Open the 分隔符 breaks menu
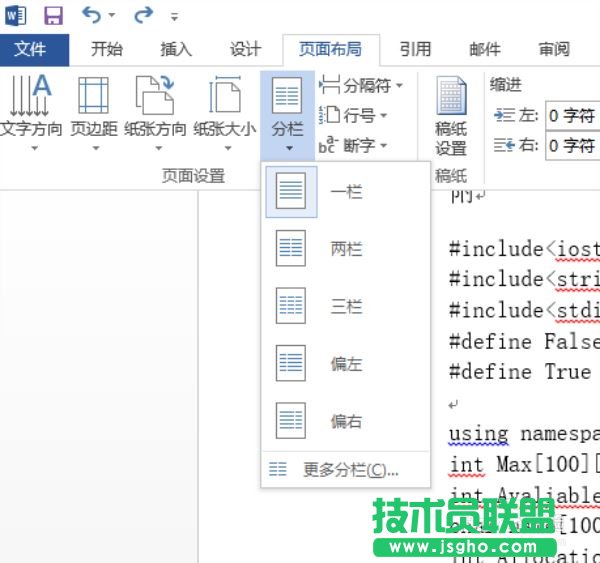Viewport: 600px width, 563px height. point(361,85)
